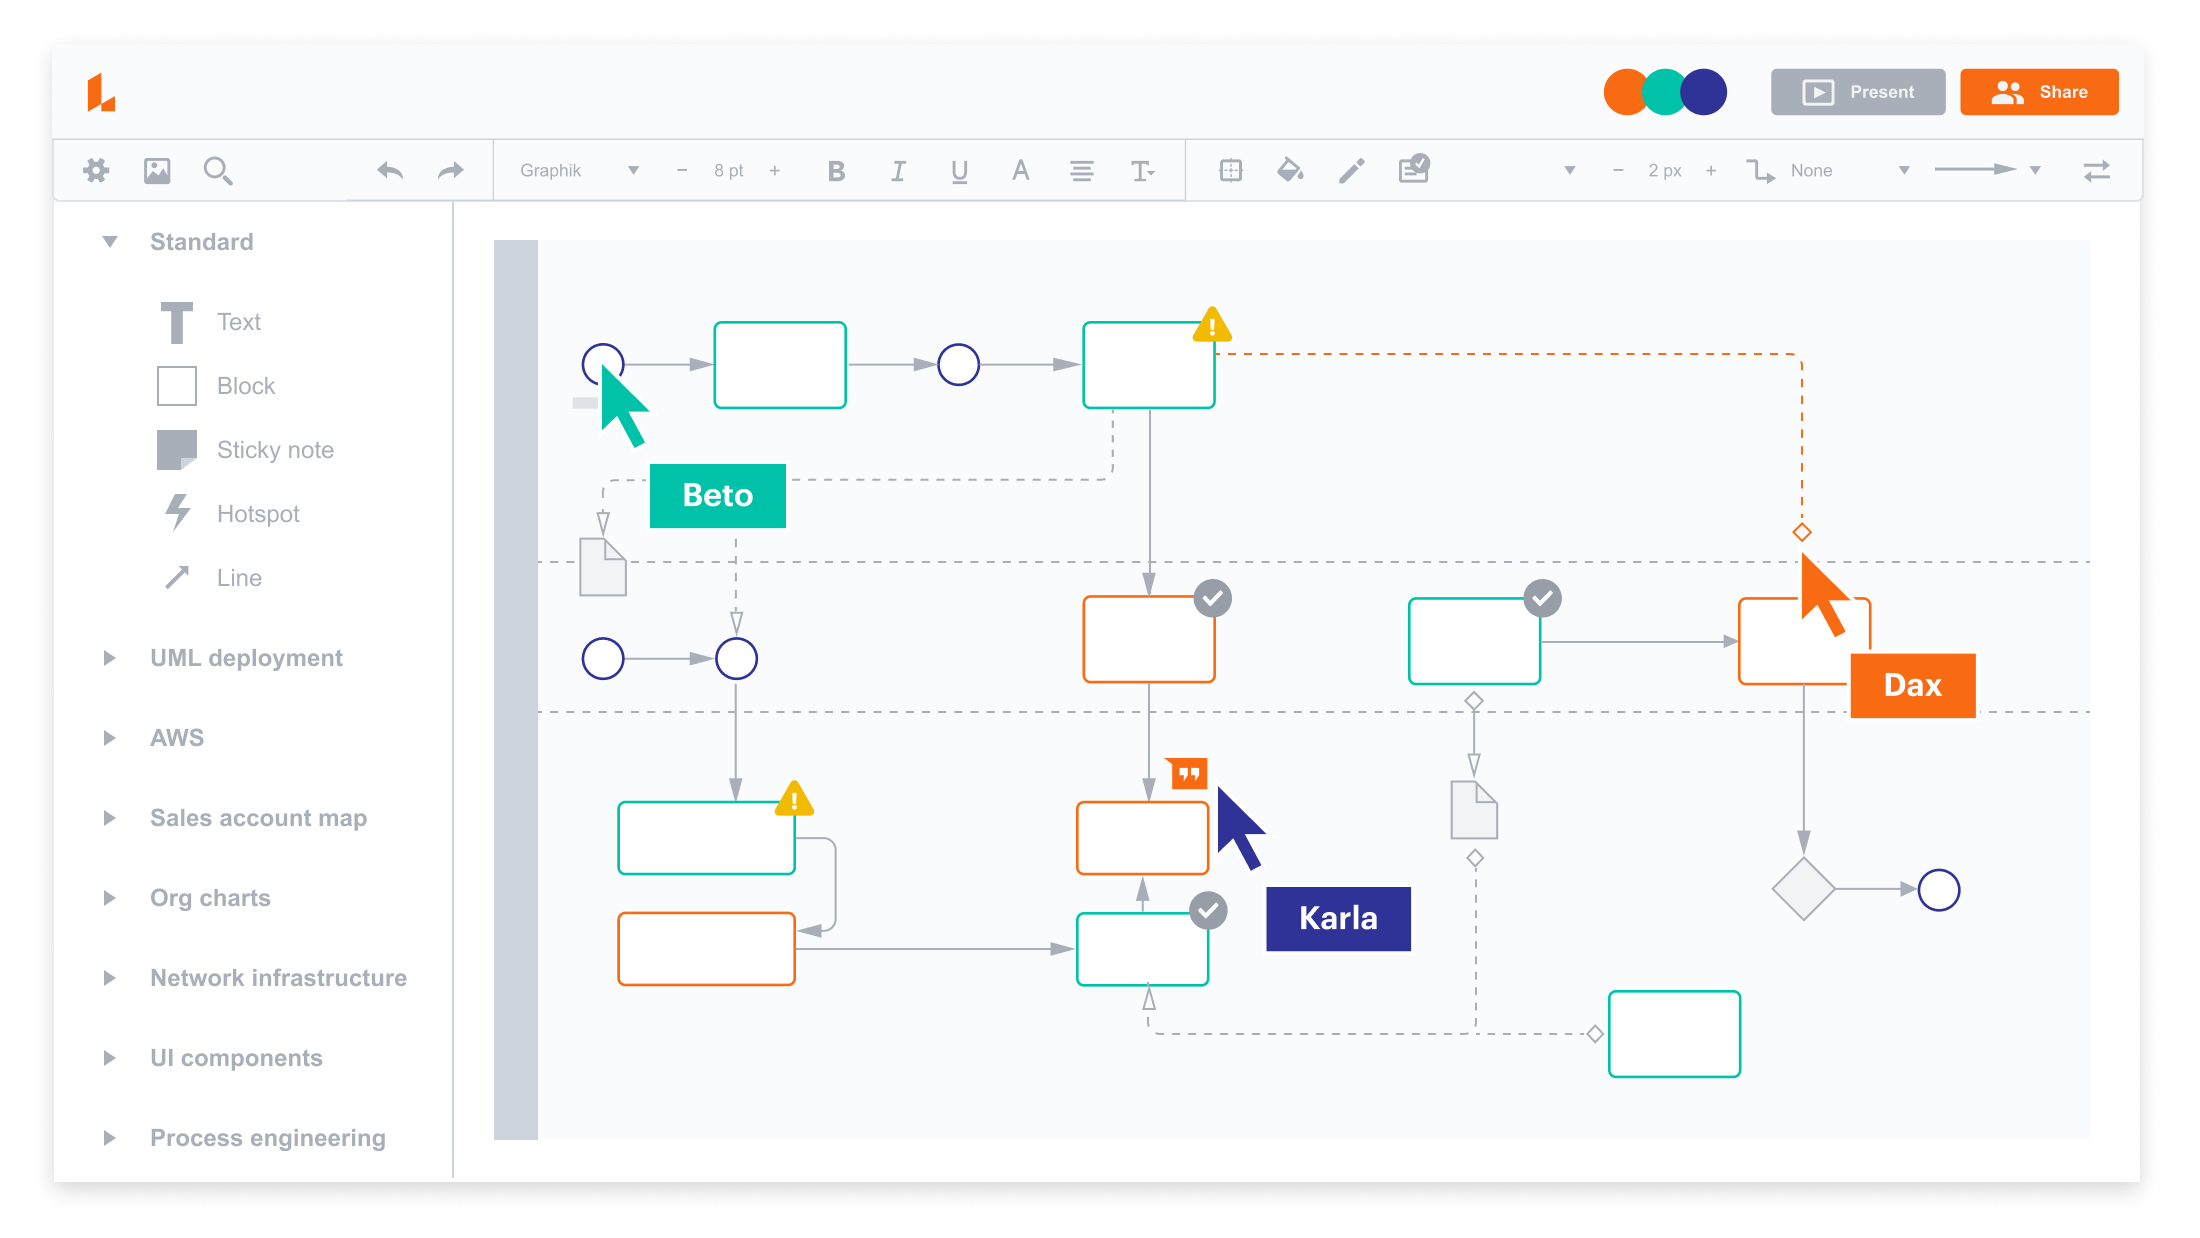
Task: Click the checklist/task icon
Action: (x=1414, y=169)
